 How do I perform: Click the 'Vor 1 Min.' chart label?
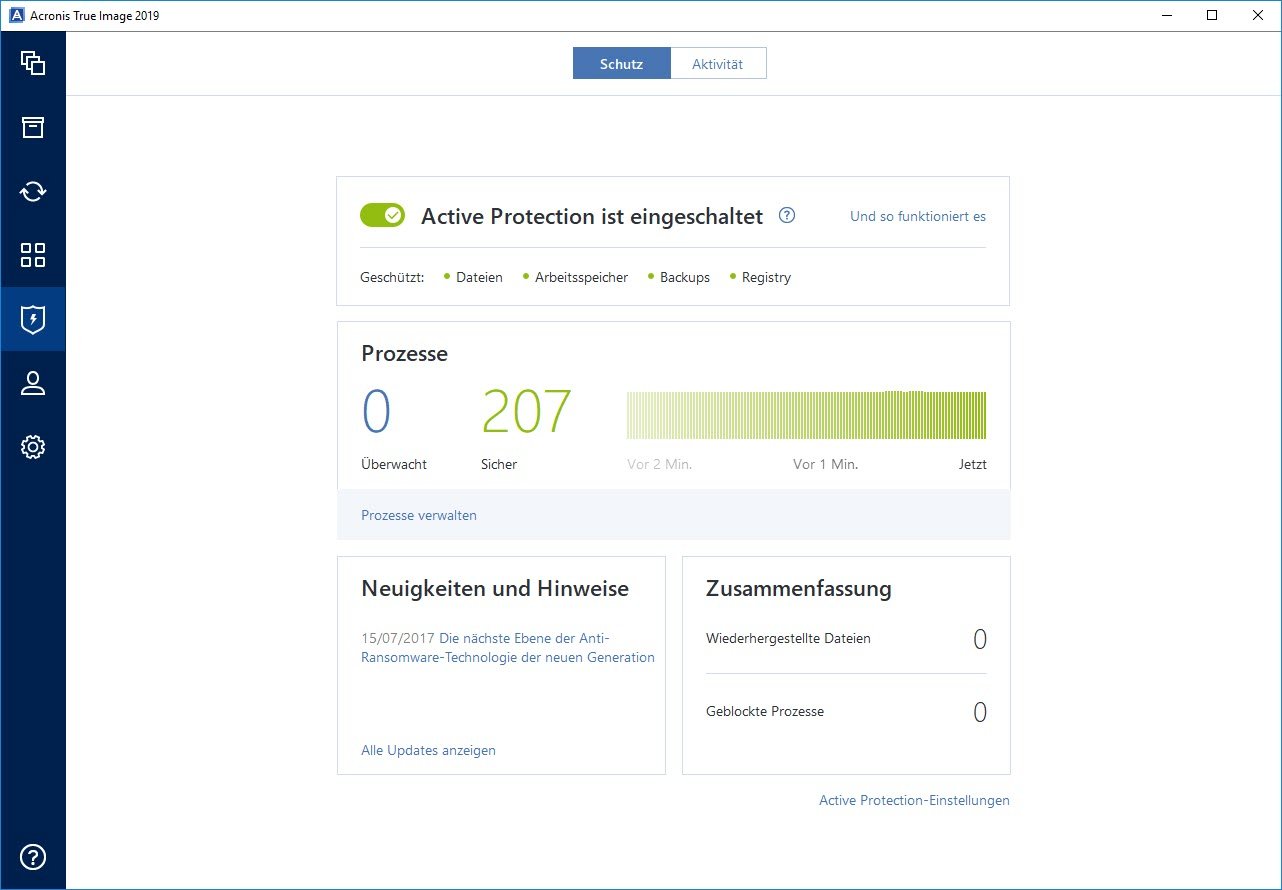pos(825,464)
